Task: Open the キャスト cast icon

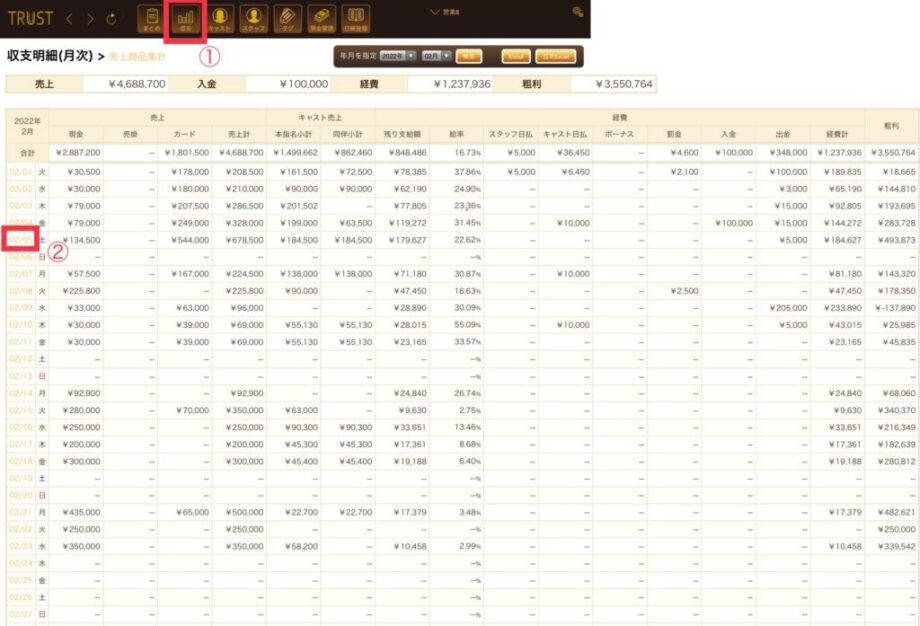Action: click(219, 17)
